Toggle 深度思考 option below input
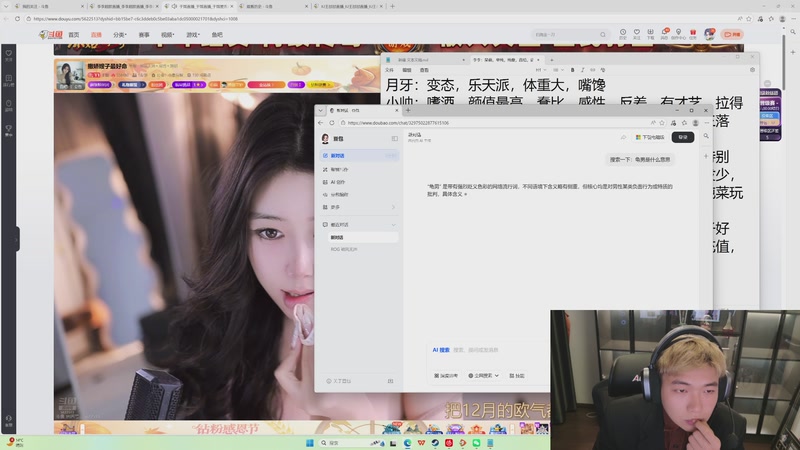This screenshot has width=800, height=450. pyautogui.click(x=446, y=376)
